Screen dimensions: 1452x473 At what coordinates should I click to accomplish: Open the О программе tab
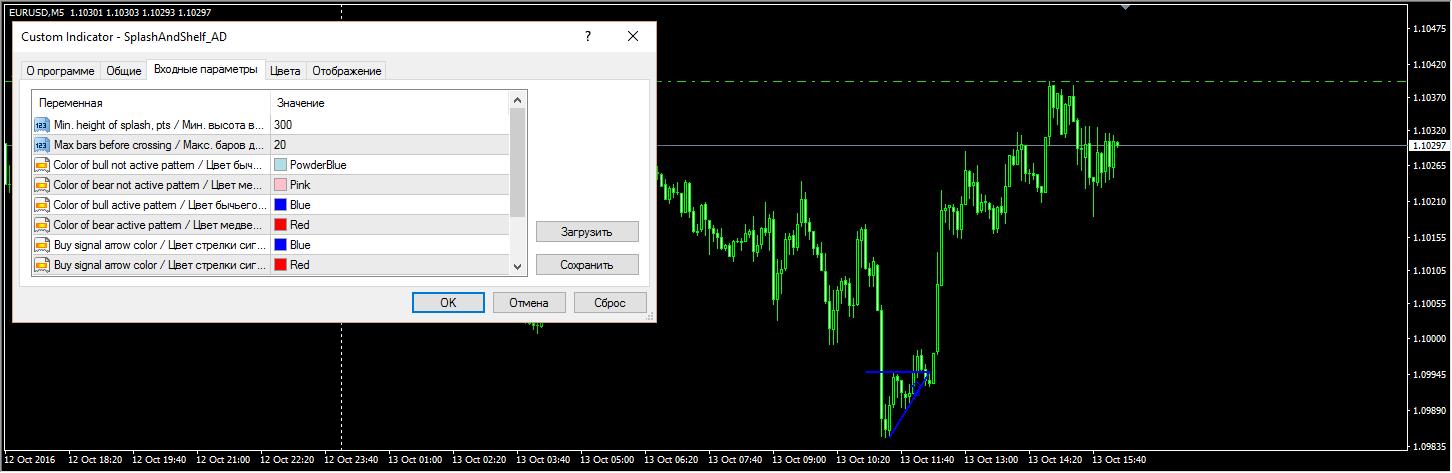point(61,71)
